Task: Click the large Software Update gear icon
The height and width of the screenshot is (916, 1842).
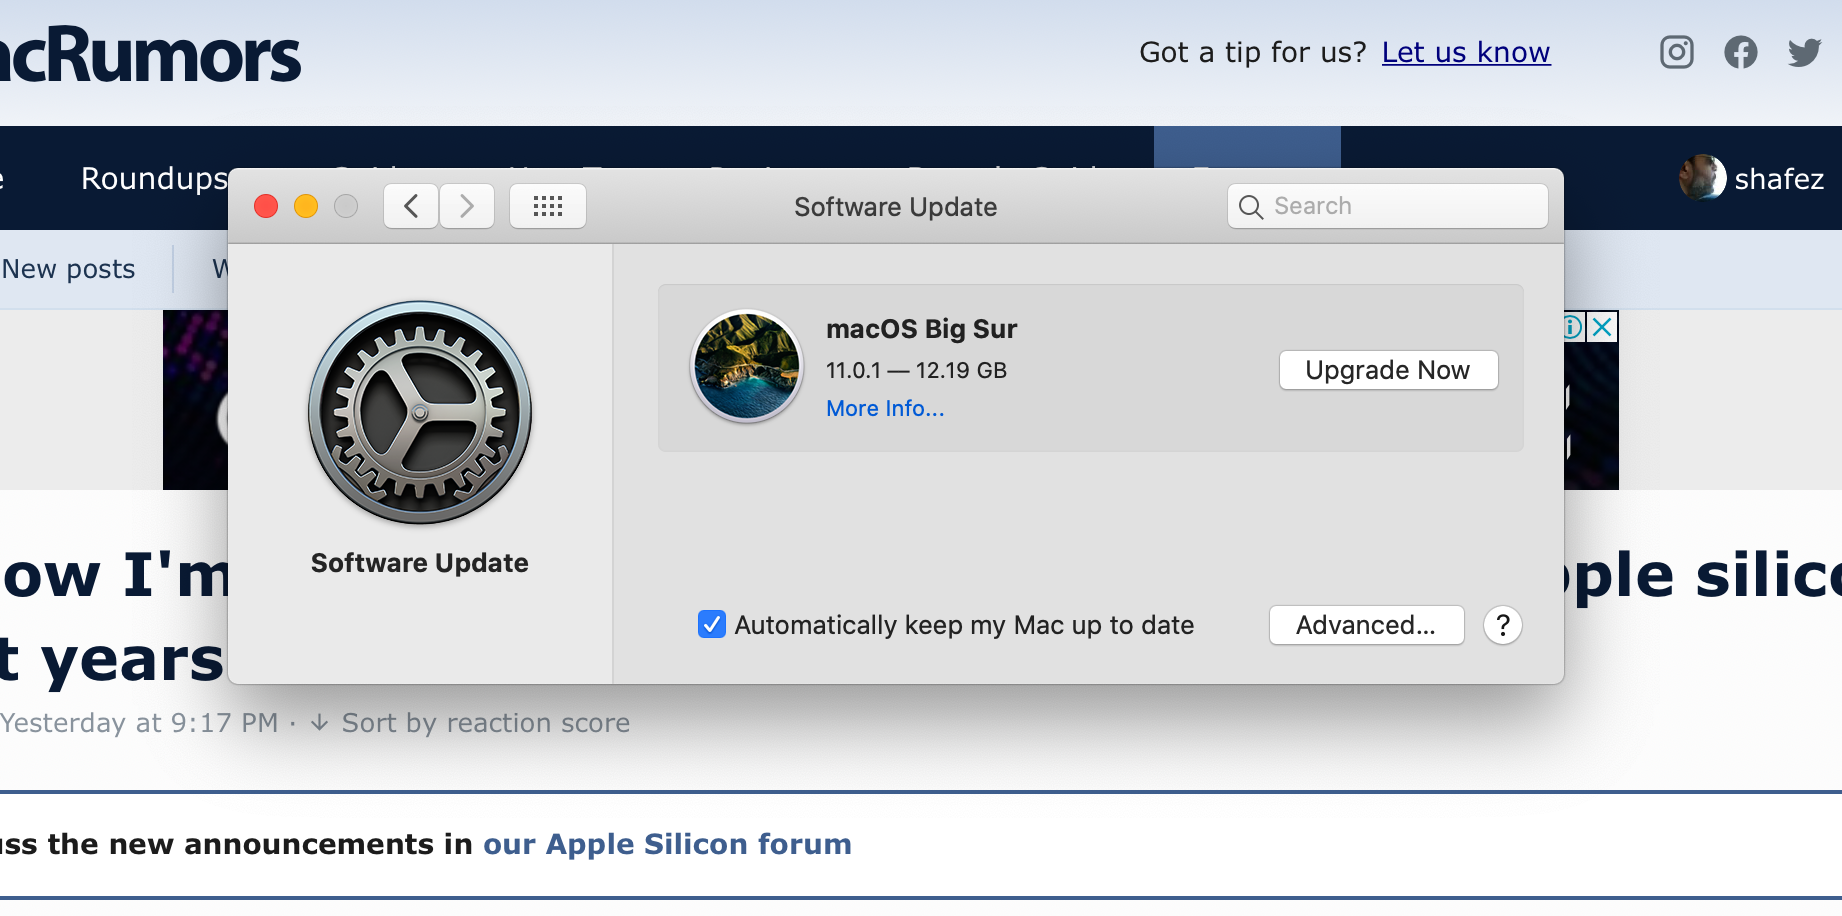Action: tap(420, 413)
